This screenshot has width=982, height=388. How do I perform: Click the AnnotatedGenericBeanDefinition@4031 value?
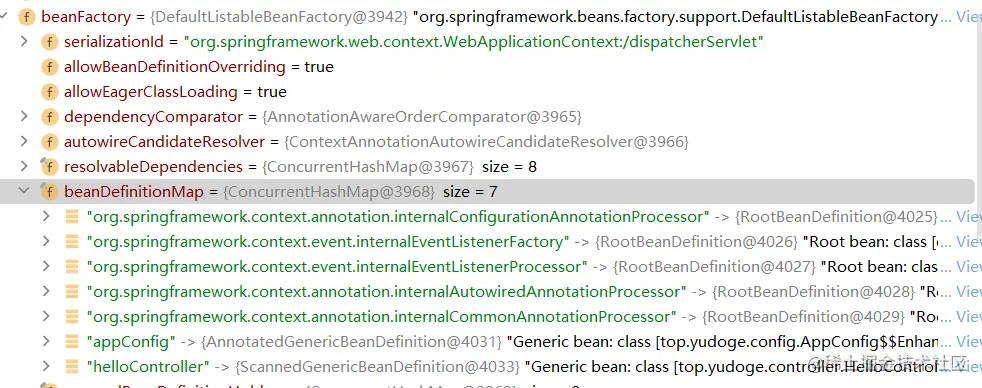coord(351,342)
